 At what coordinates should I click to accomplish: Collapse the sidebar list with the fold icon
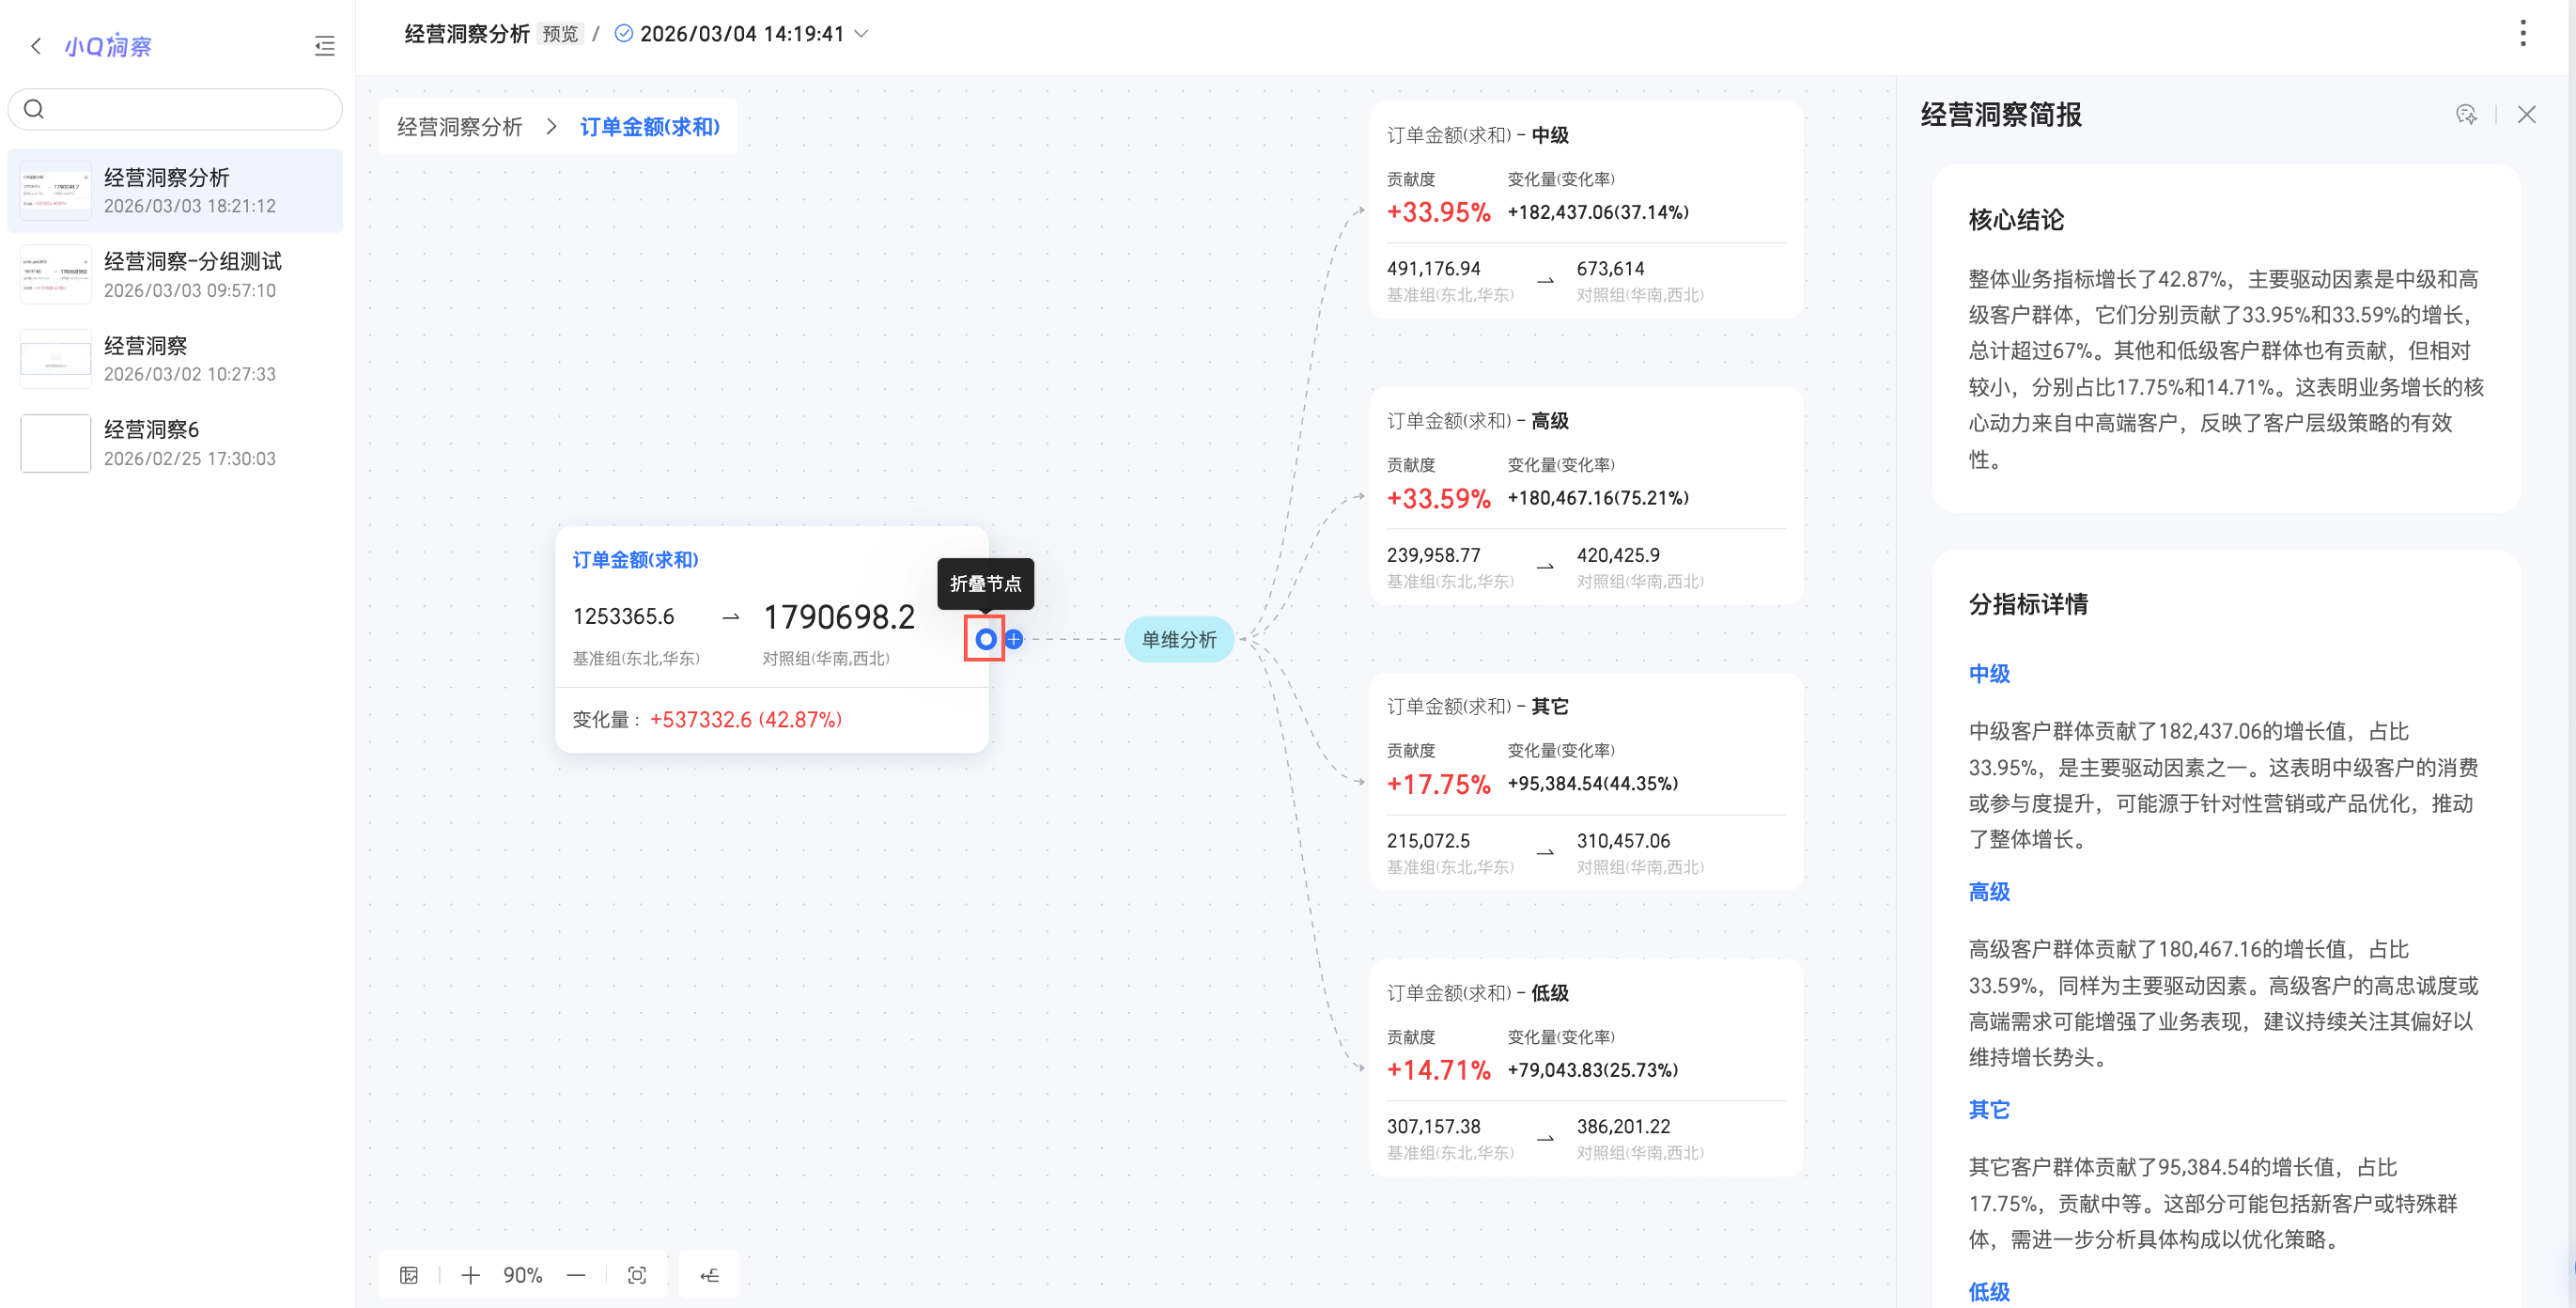point(324,46)
